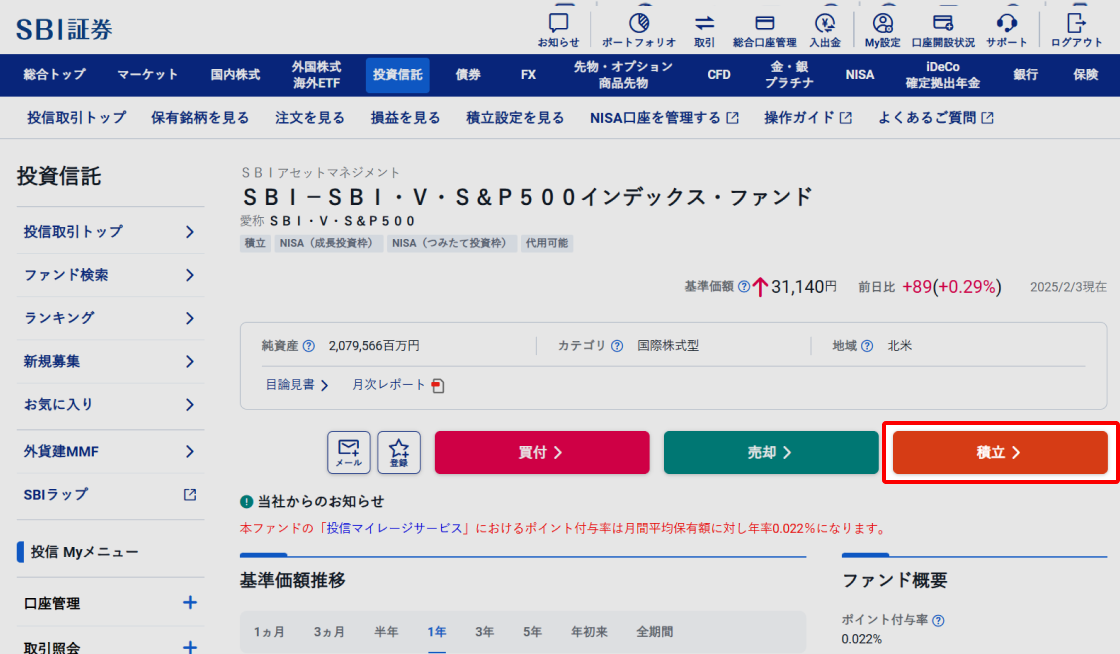The image size is (1120, 654).
Task: Switch chart to 全期間 tab
Action: [x=654, y=632]
